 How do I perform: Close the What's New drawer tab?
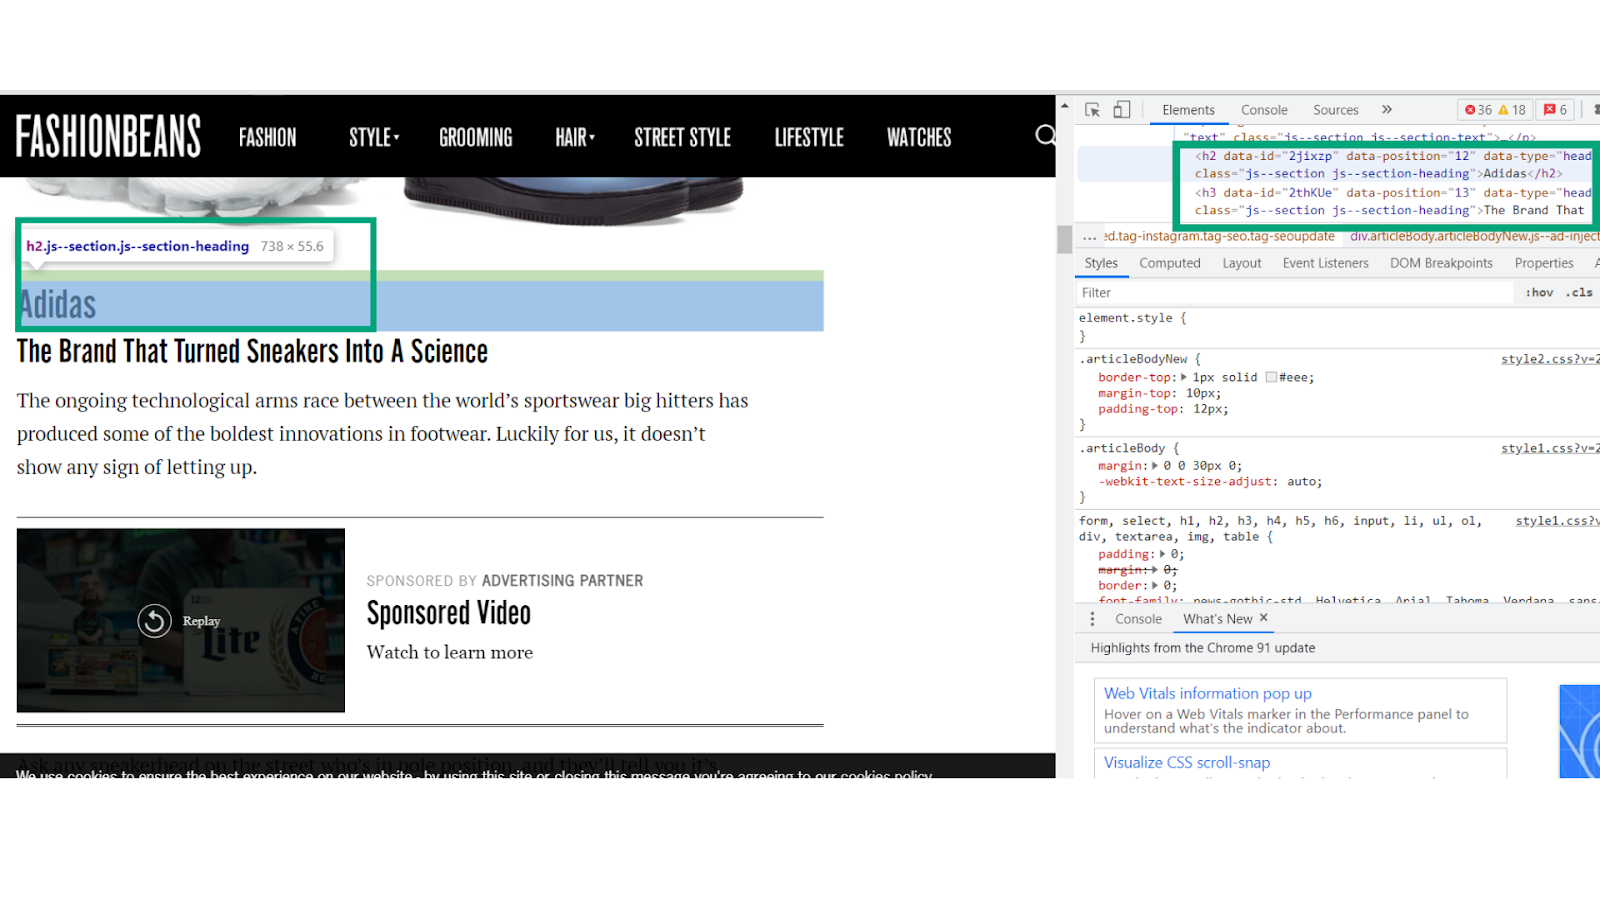point(1264,618)
